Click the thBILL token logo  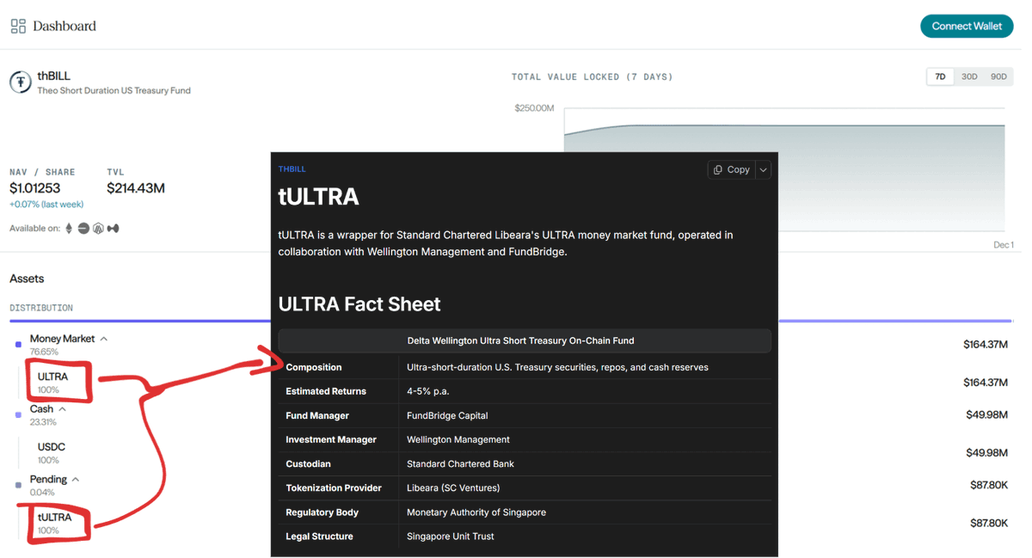(20, 83)
